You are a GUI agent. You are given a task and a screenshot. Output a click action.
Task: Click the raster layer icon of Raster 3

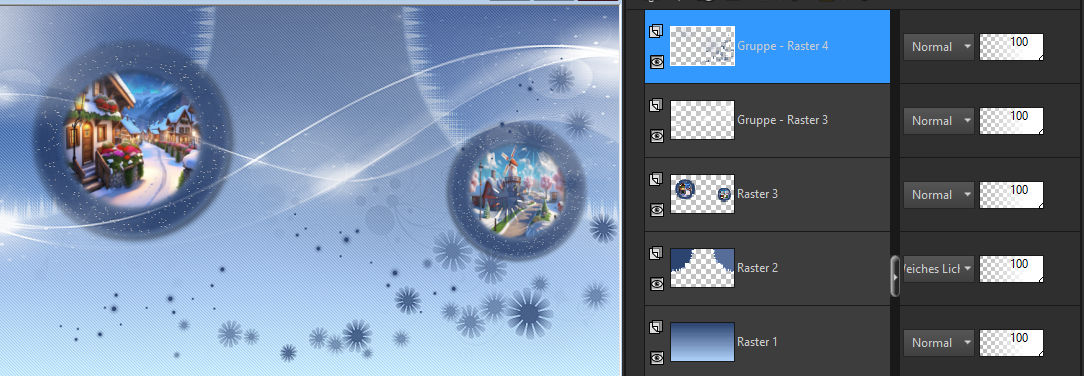[x=657, y=179]
